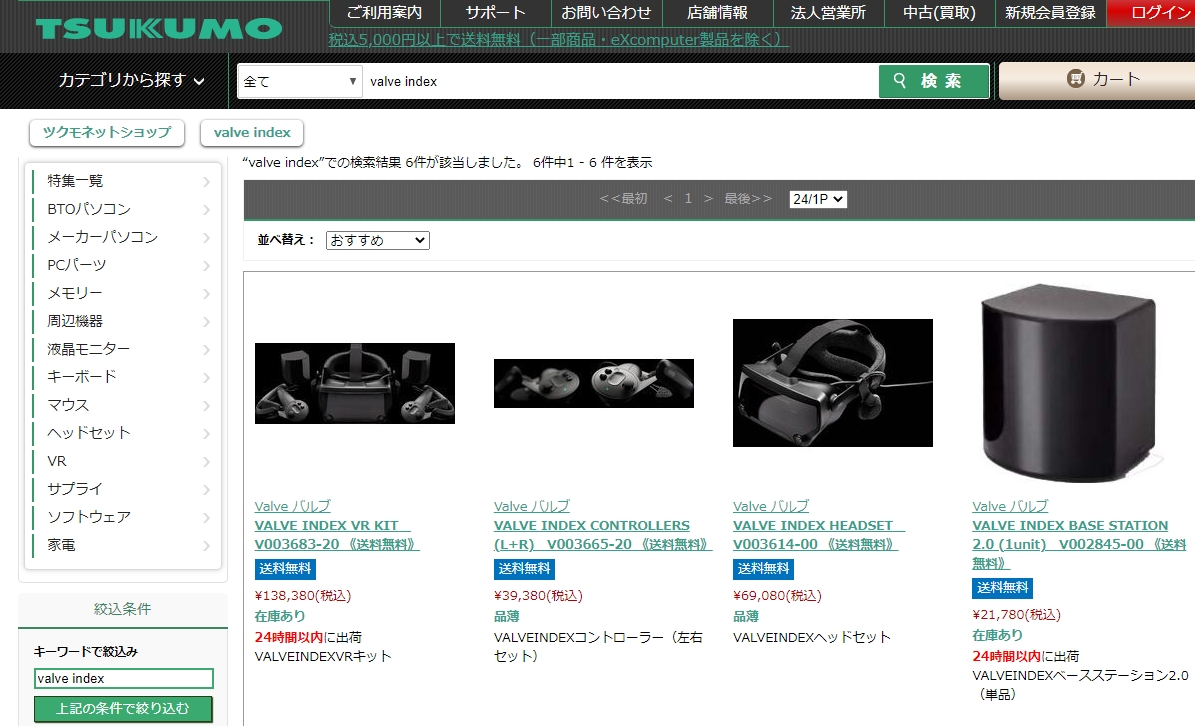Go to first page with <<最初
The height and width of the screenshot is (726, 1195).
(x=623, y=199)
